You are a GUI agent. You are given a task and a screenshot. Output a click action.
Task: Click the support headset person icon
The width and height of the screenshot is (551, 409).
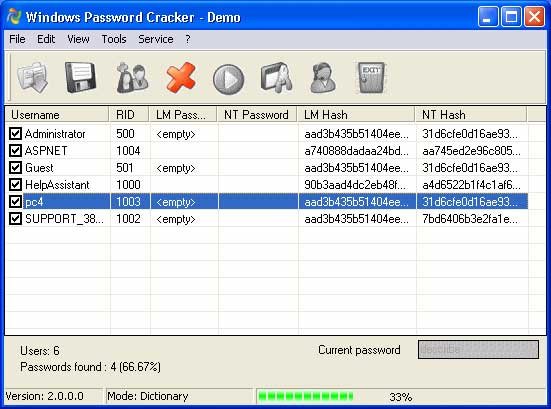[323, 78]
